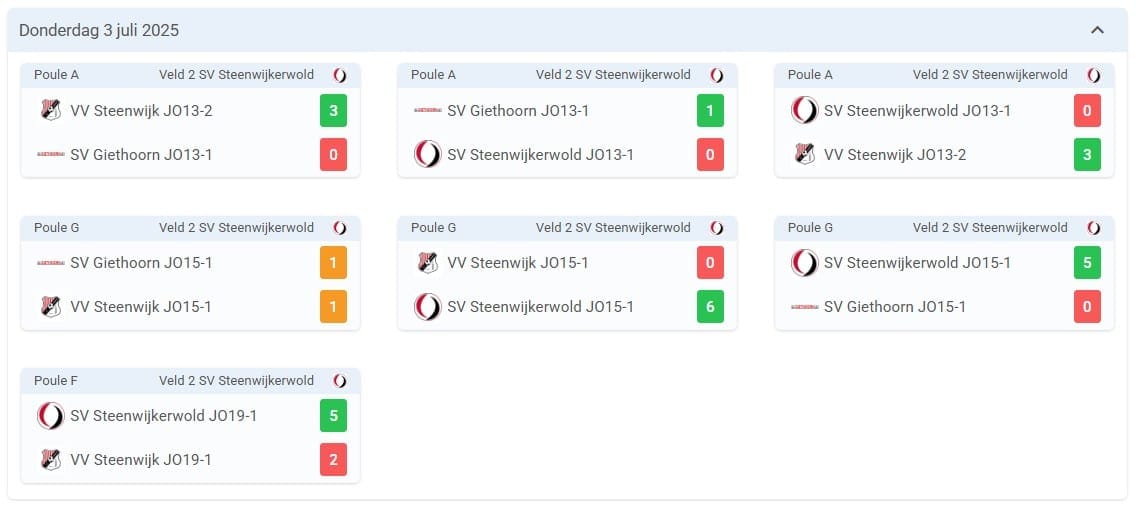Viewport: 1136px width, 508px height.
Task: Open the VV Steenwijk JO13-2 team in third match
Action: coord(895,154)
